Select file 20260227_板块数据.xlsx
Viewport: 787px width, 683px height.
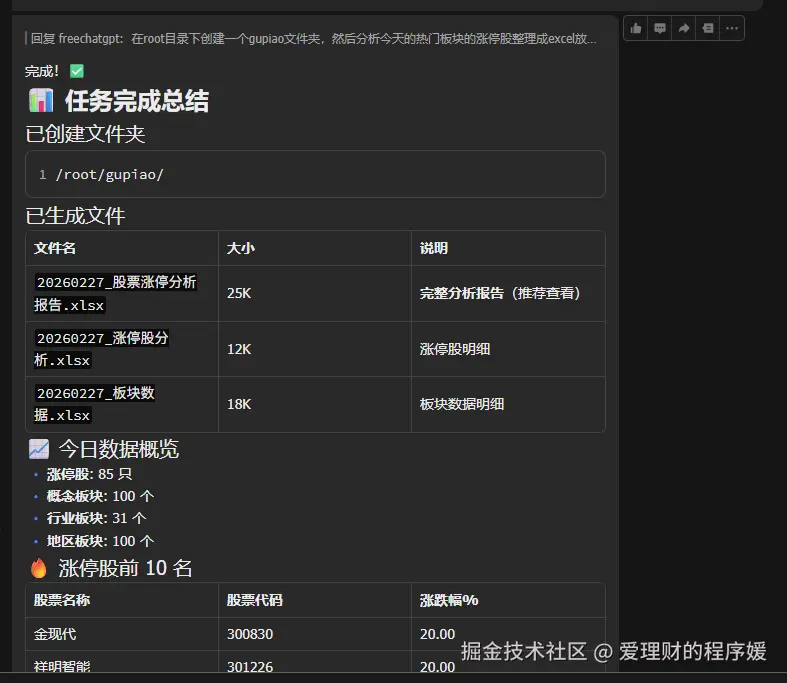pos(94,404)
